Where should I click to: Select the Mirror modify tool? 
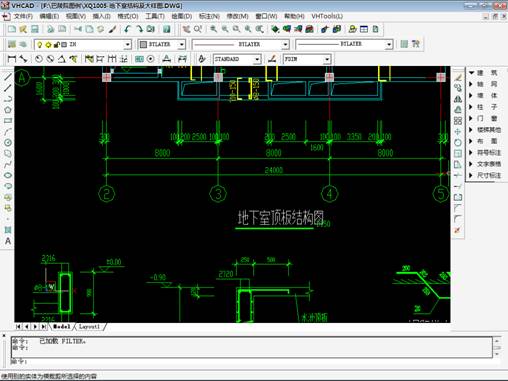pos(458,99)
